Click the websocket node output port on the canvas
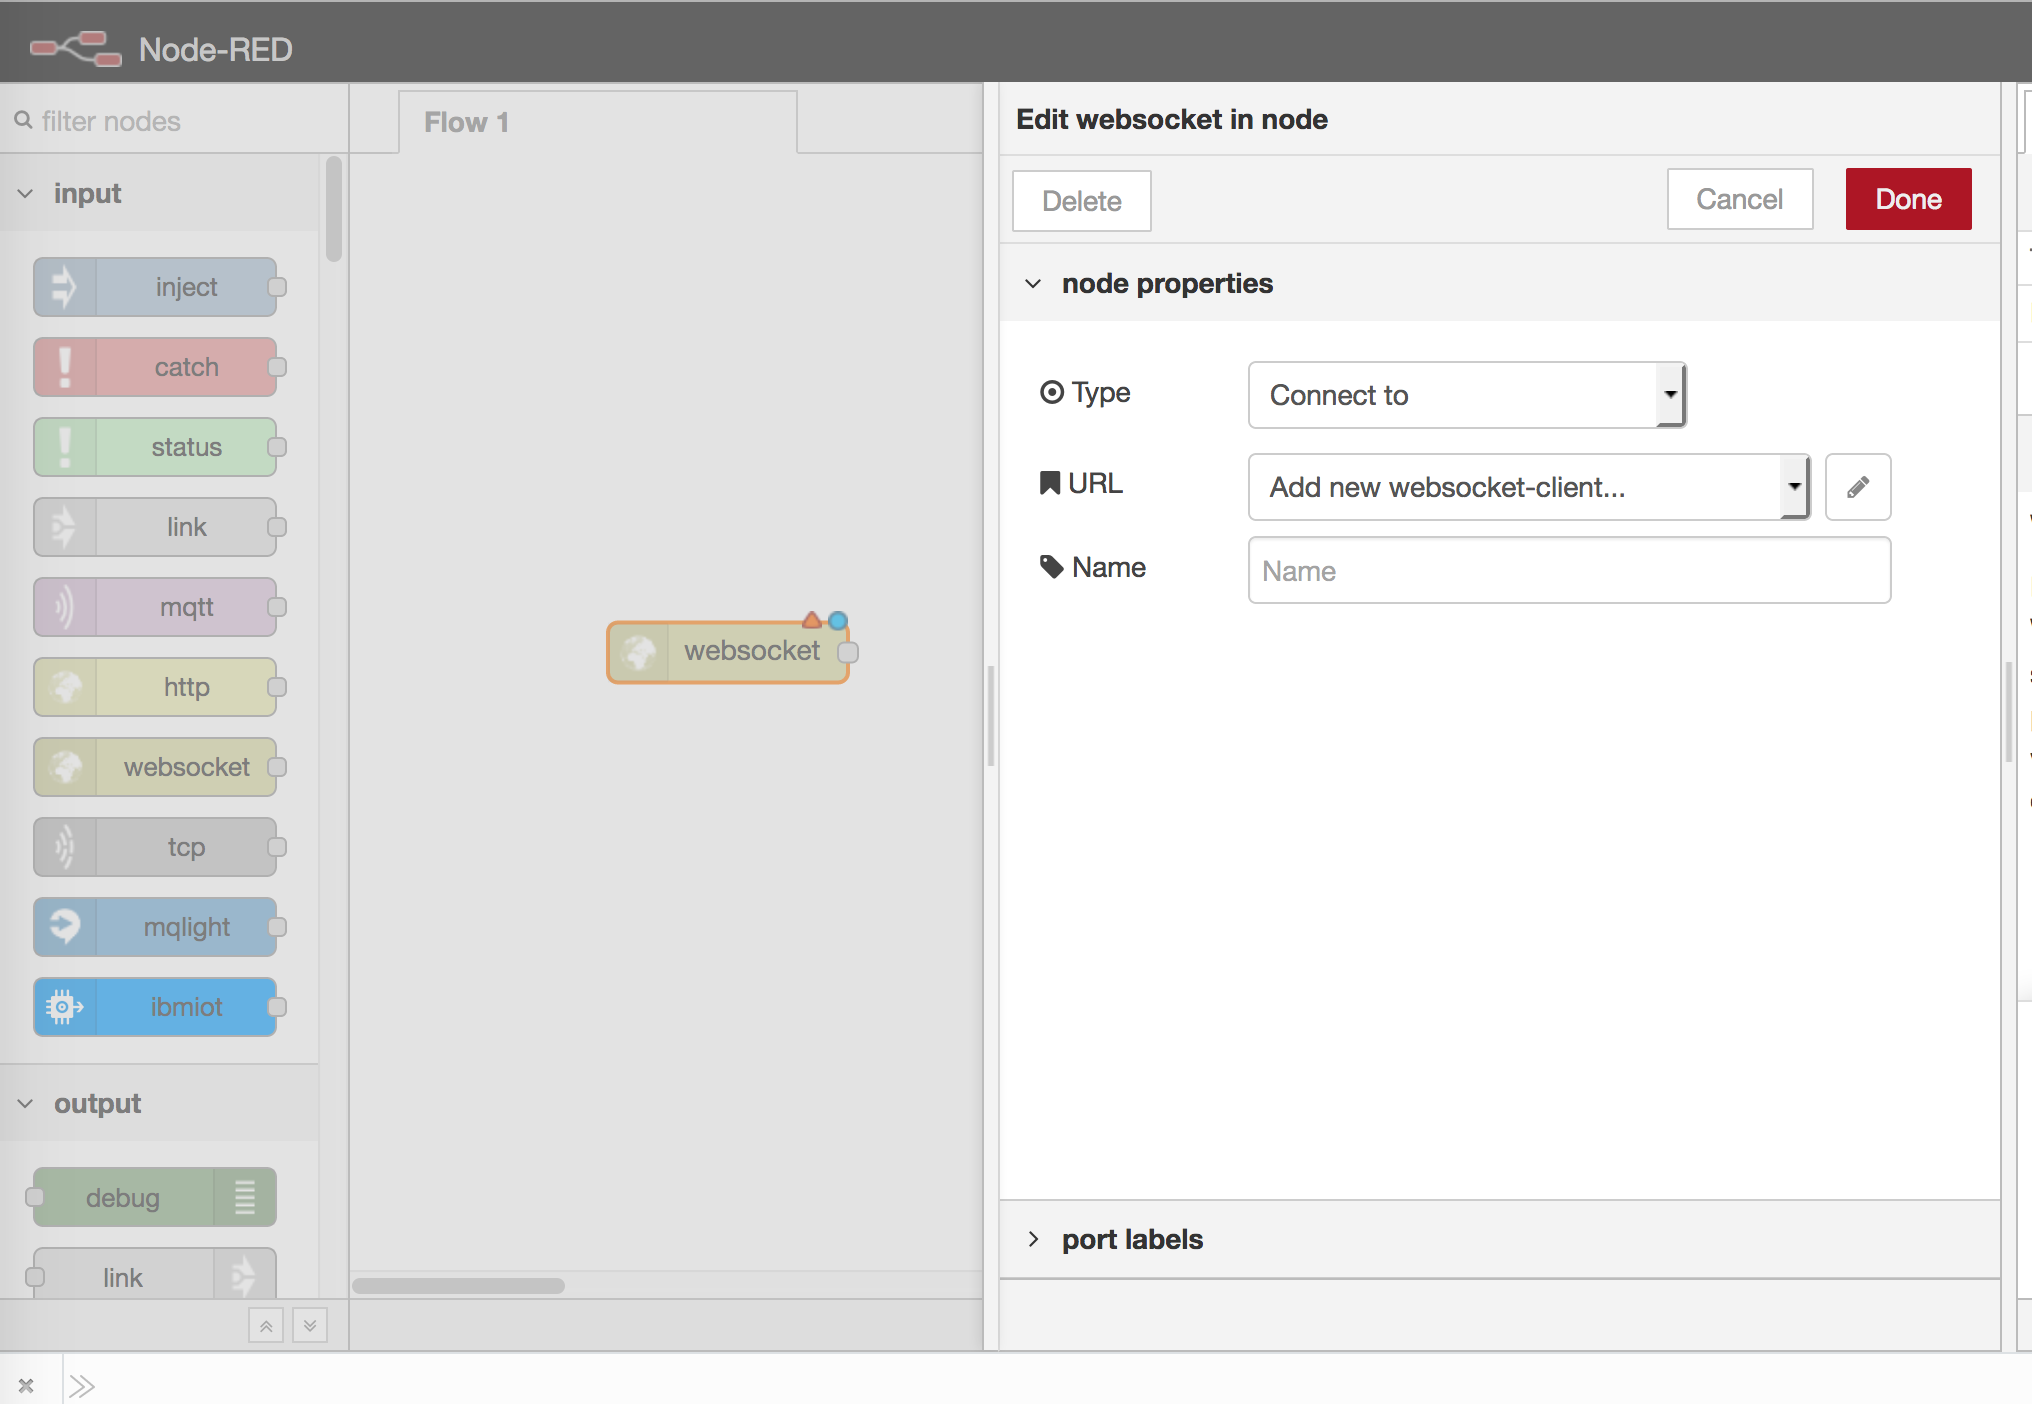 [x=848, y=652]
